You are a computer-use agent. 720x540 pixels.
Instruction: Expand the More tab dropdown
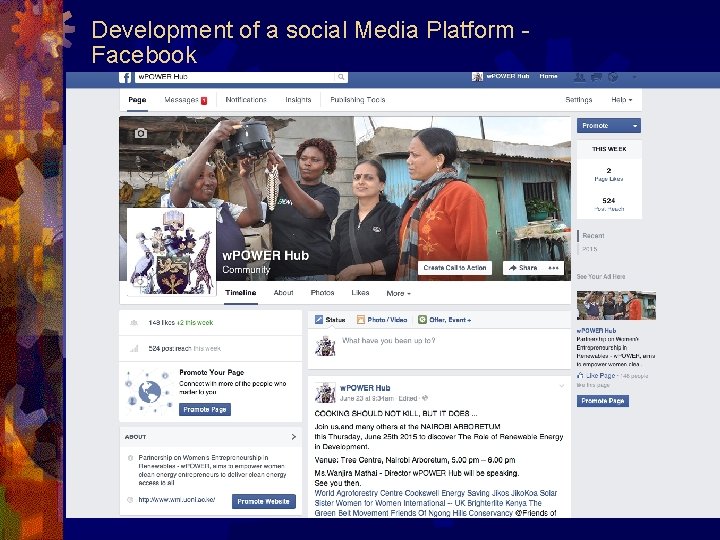tap(398, 293)
